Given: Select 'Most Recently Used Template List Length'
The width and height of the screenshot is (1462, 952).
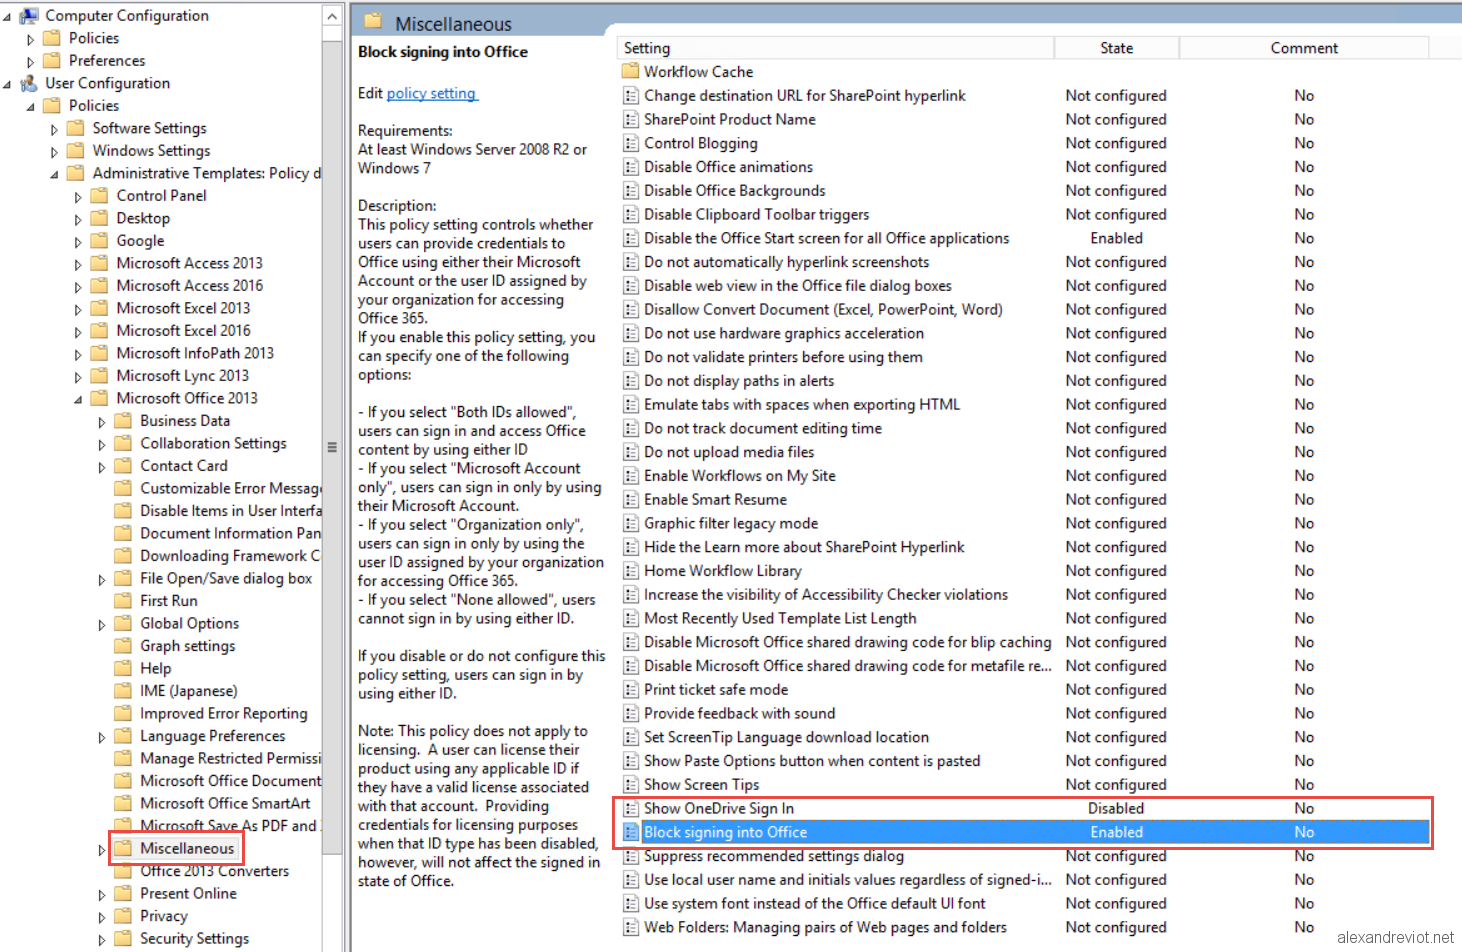Looking at the screenshot, I should tap(780, 619).
